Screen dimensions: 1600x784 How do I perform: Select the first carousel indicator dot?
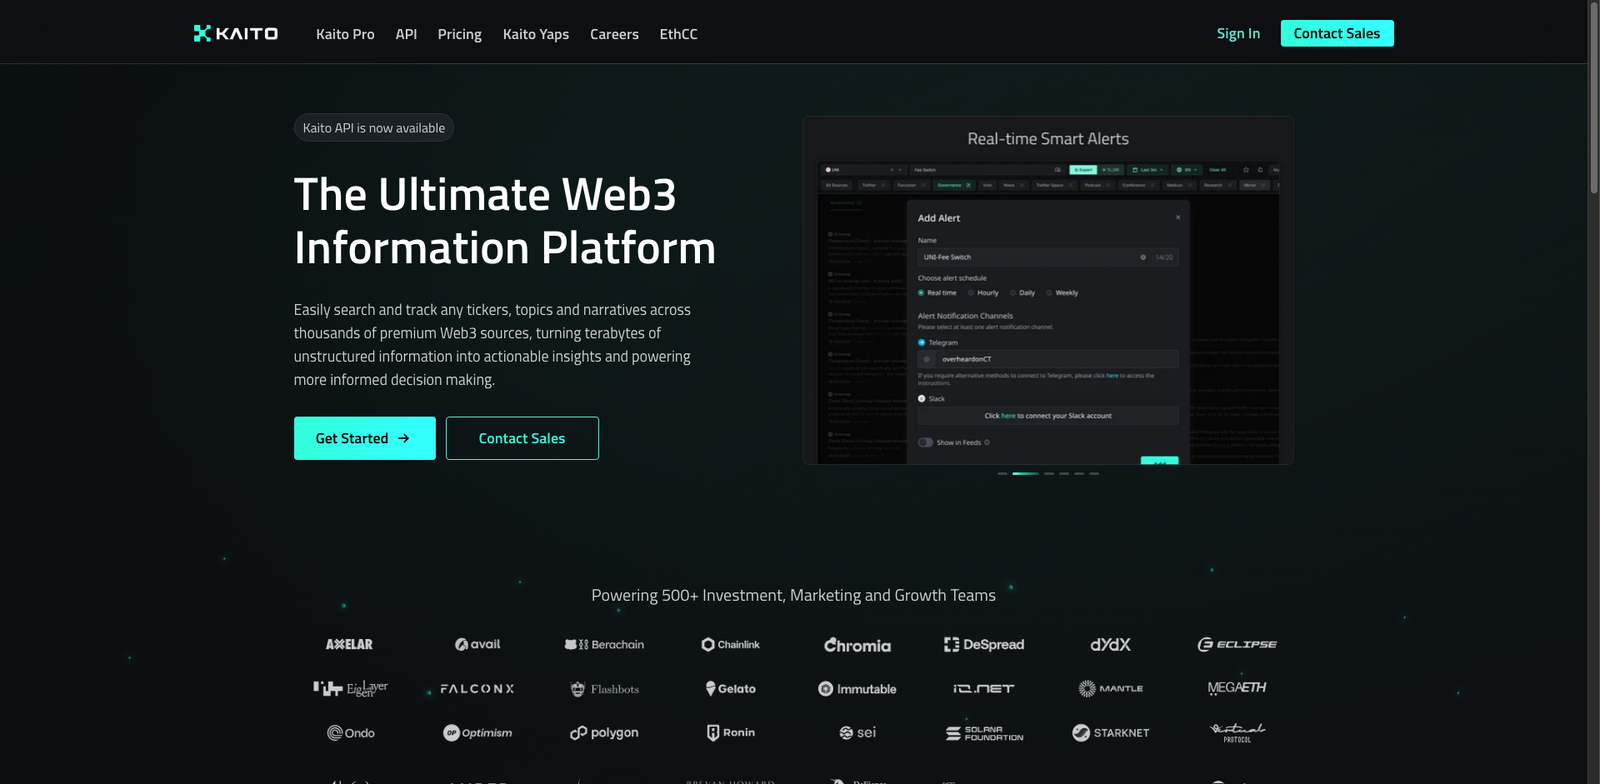[1002, 474]
